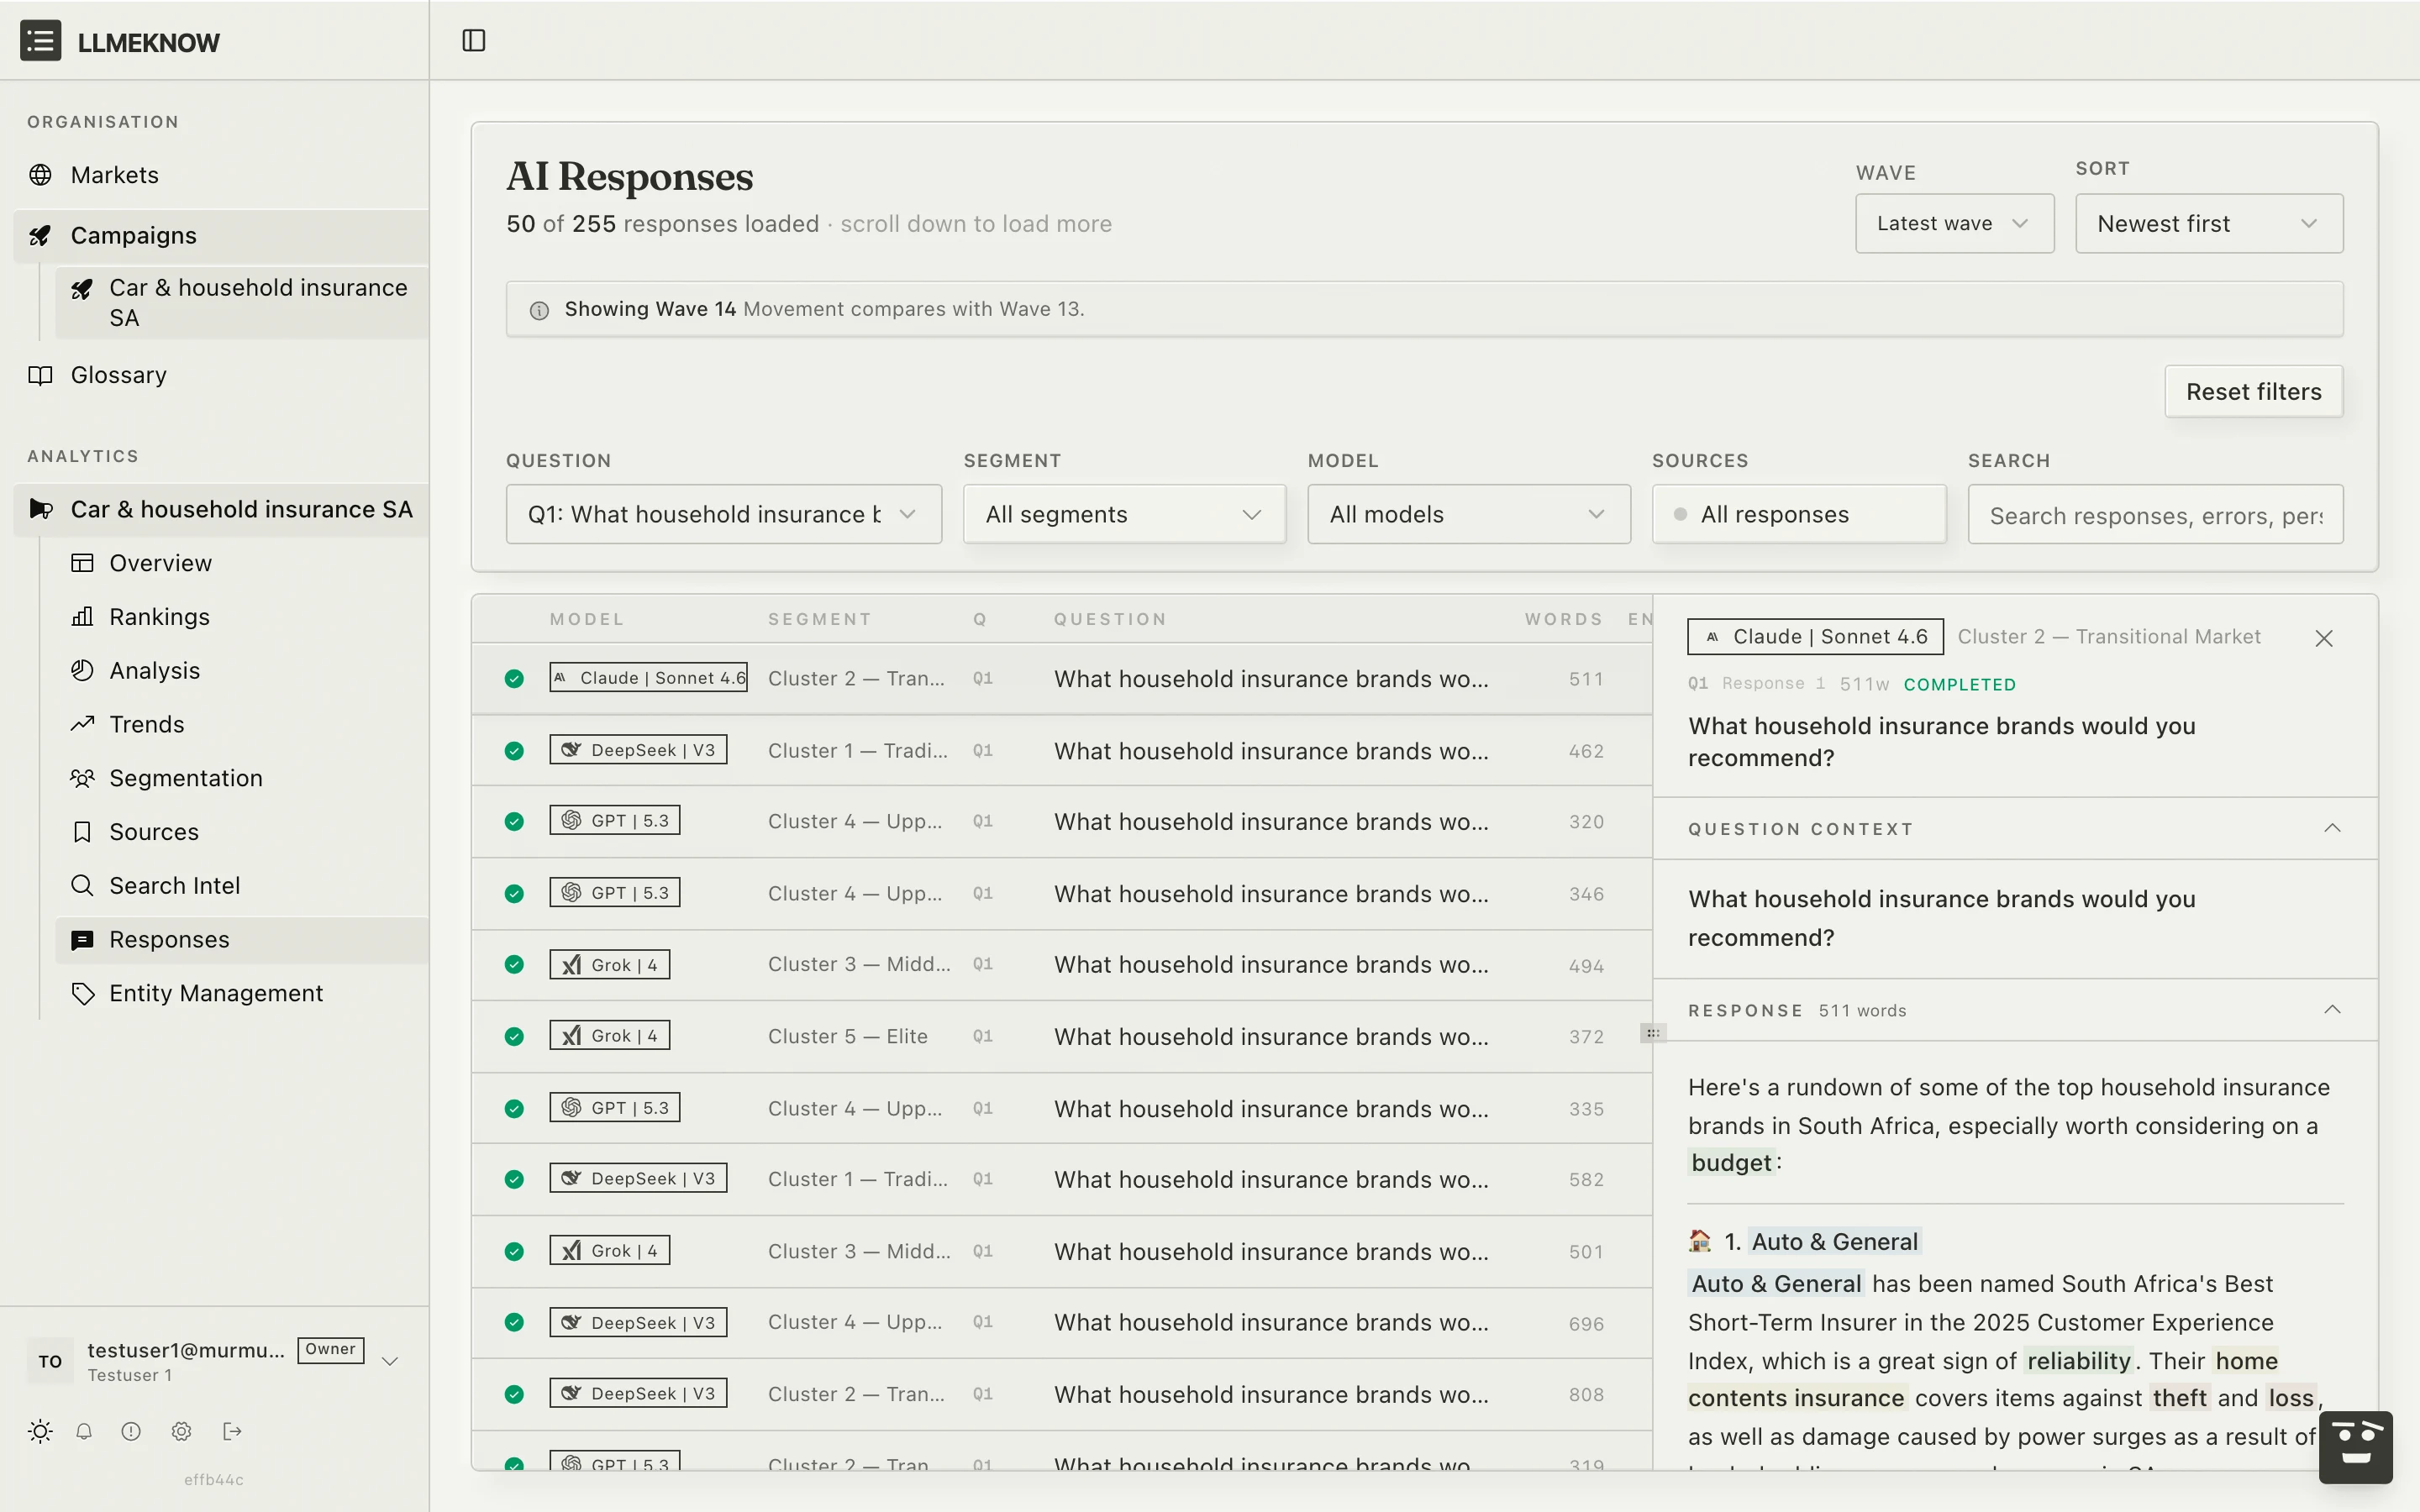Click the Markets globe icon
The height and width of the screenshot is (1512, 2420).
(x=40, y=175)
